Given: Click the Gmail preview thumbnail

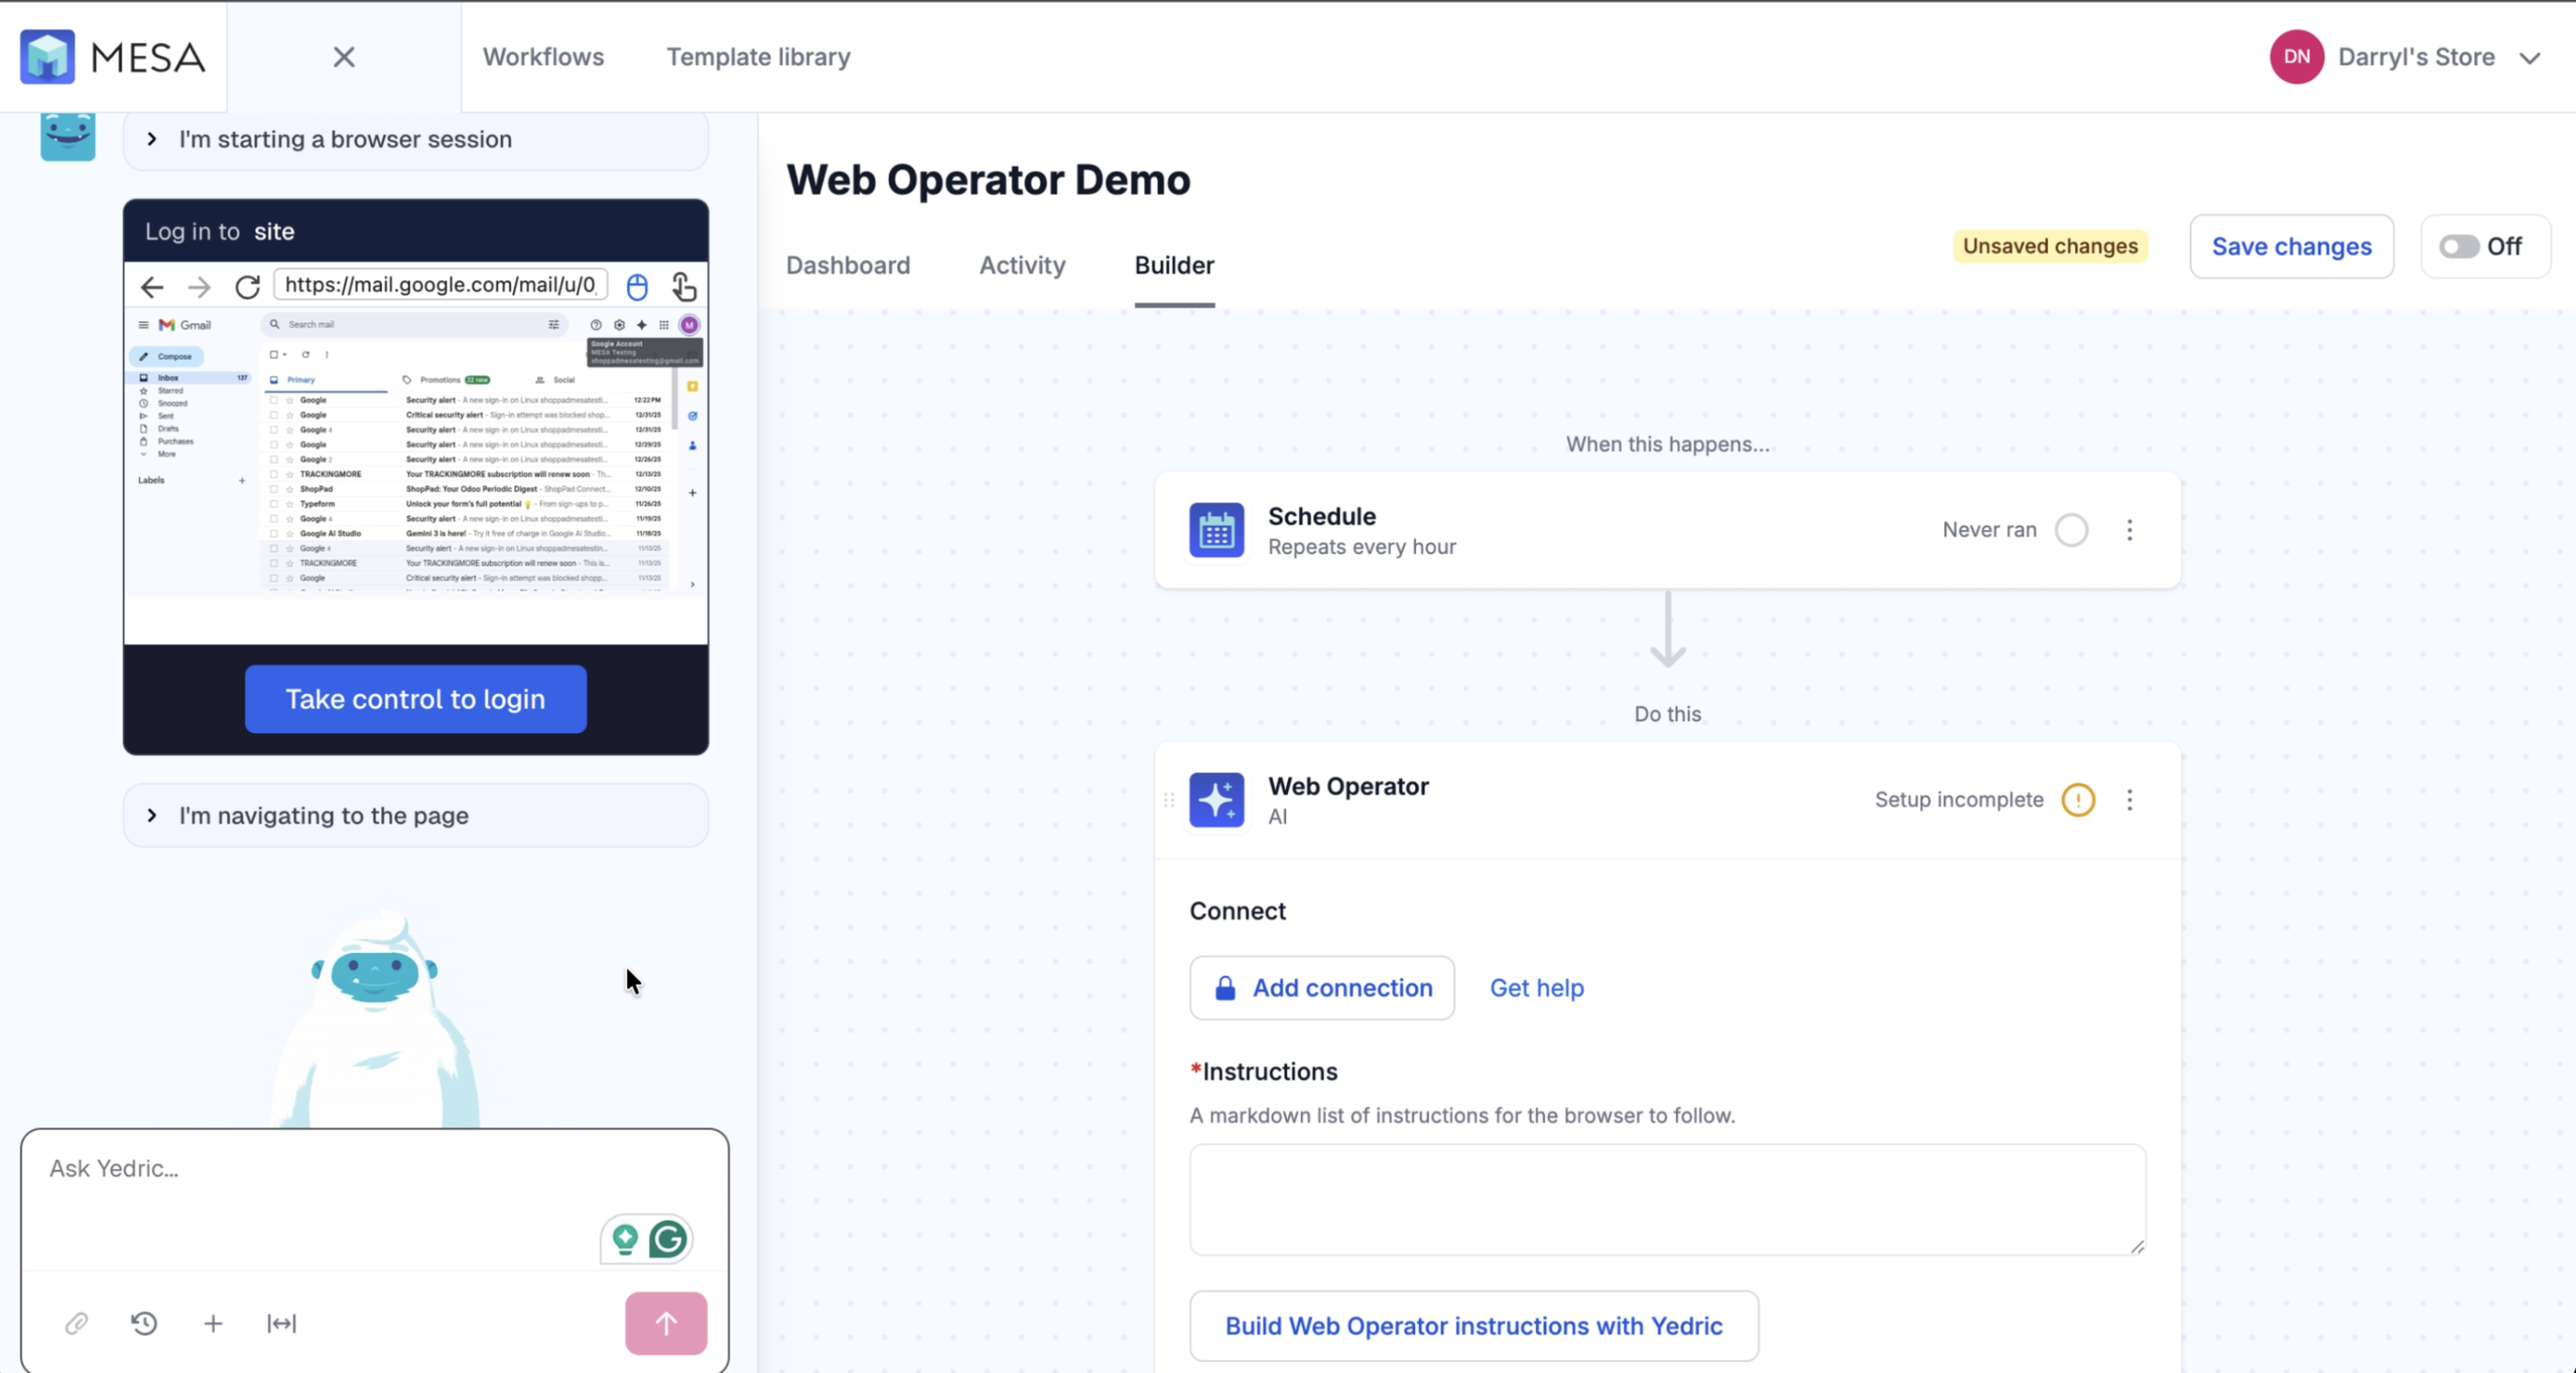Looking at the screenshot, I should [x=416, y=454].
